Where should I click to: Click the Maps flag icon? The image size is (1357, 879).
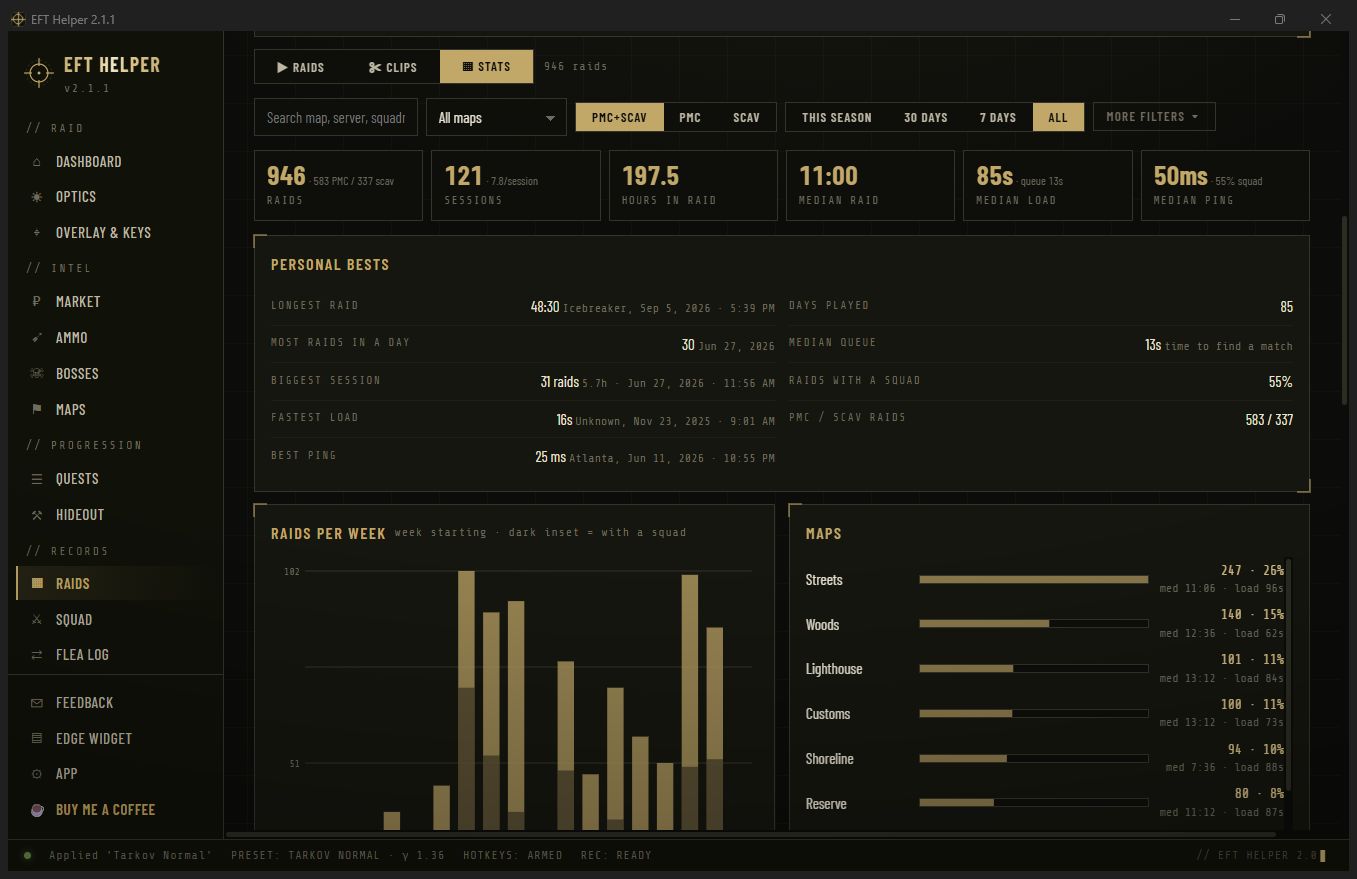[x=37, y=410]
